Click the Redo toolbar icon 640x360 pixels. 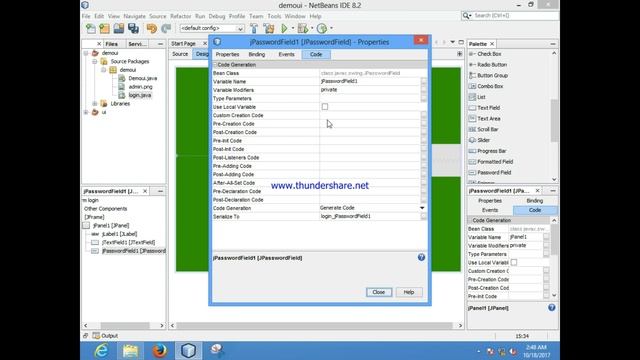(166, 28)
